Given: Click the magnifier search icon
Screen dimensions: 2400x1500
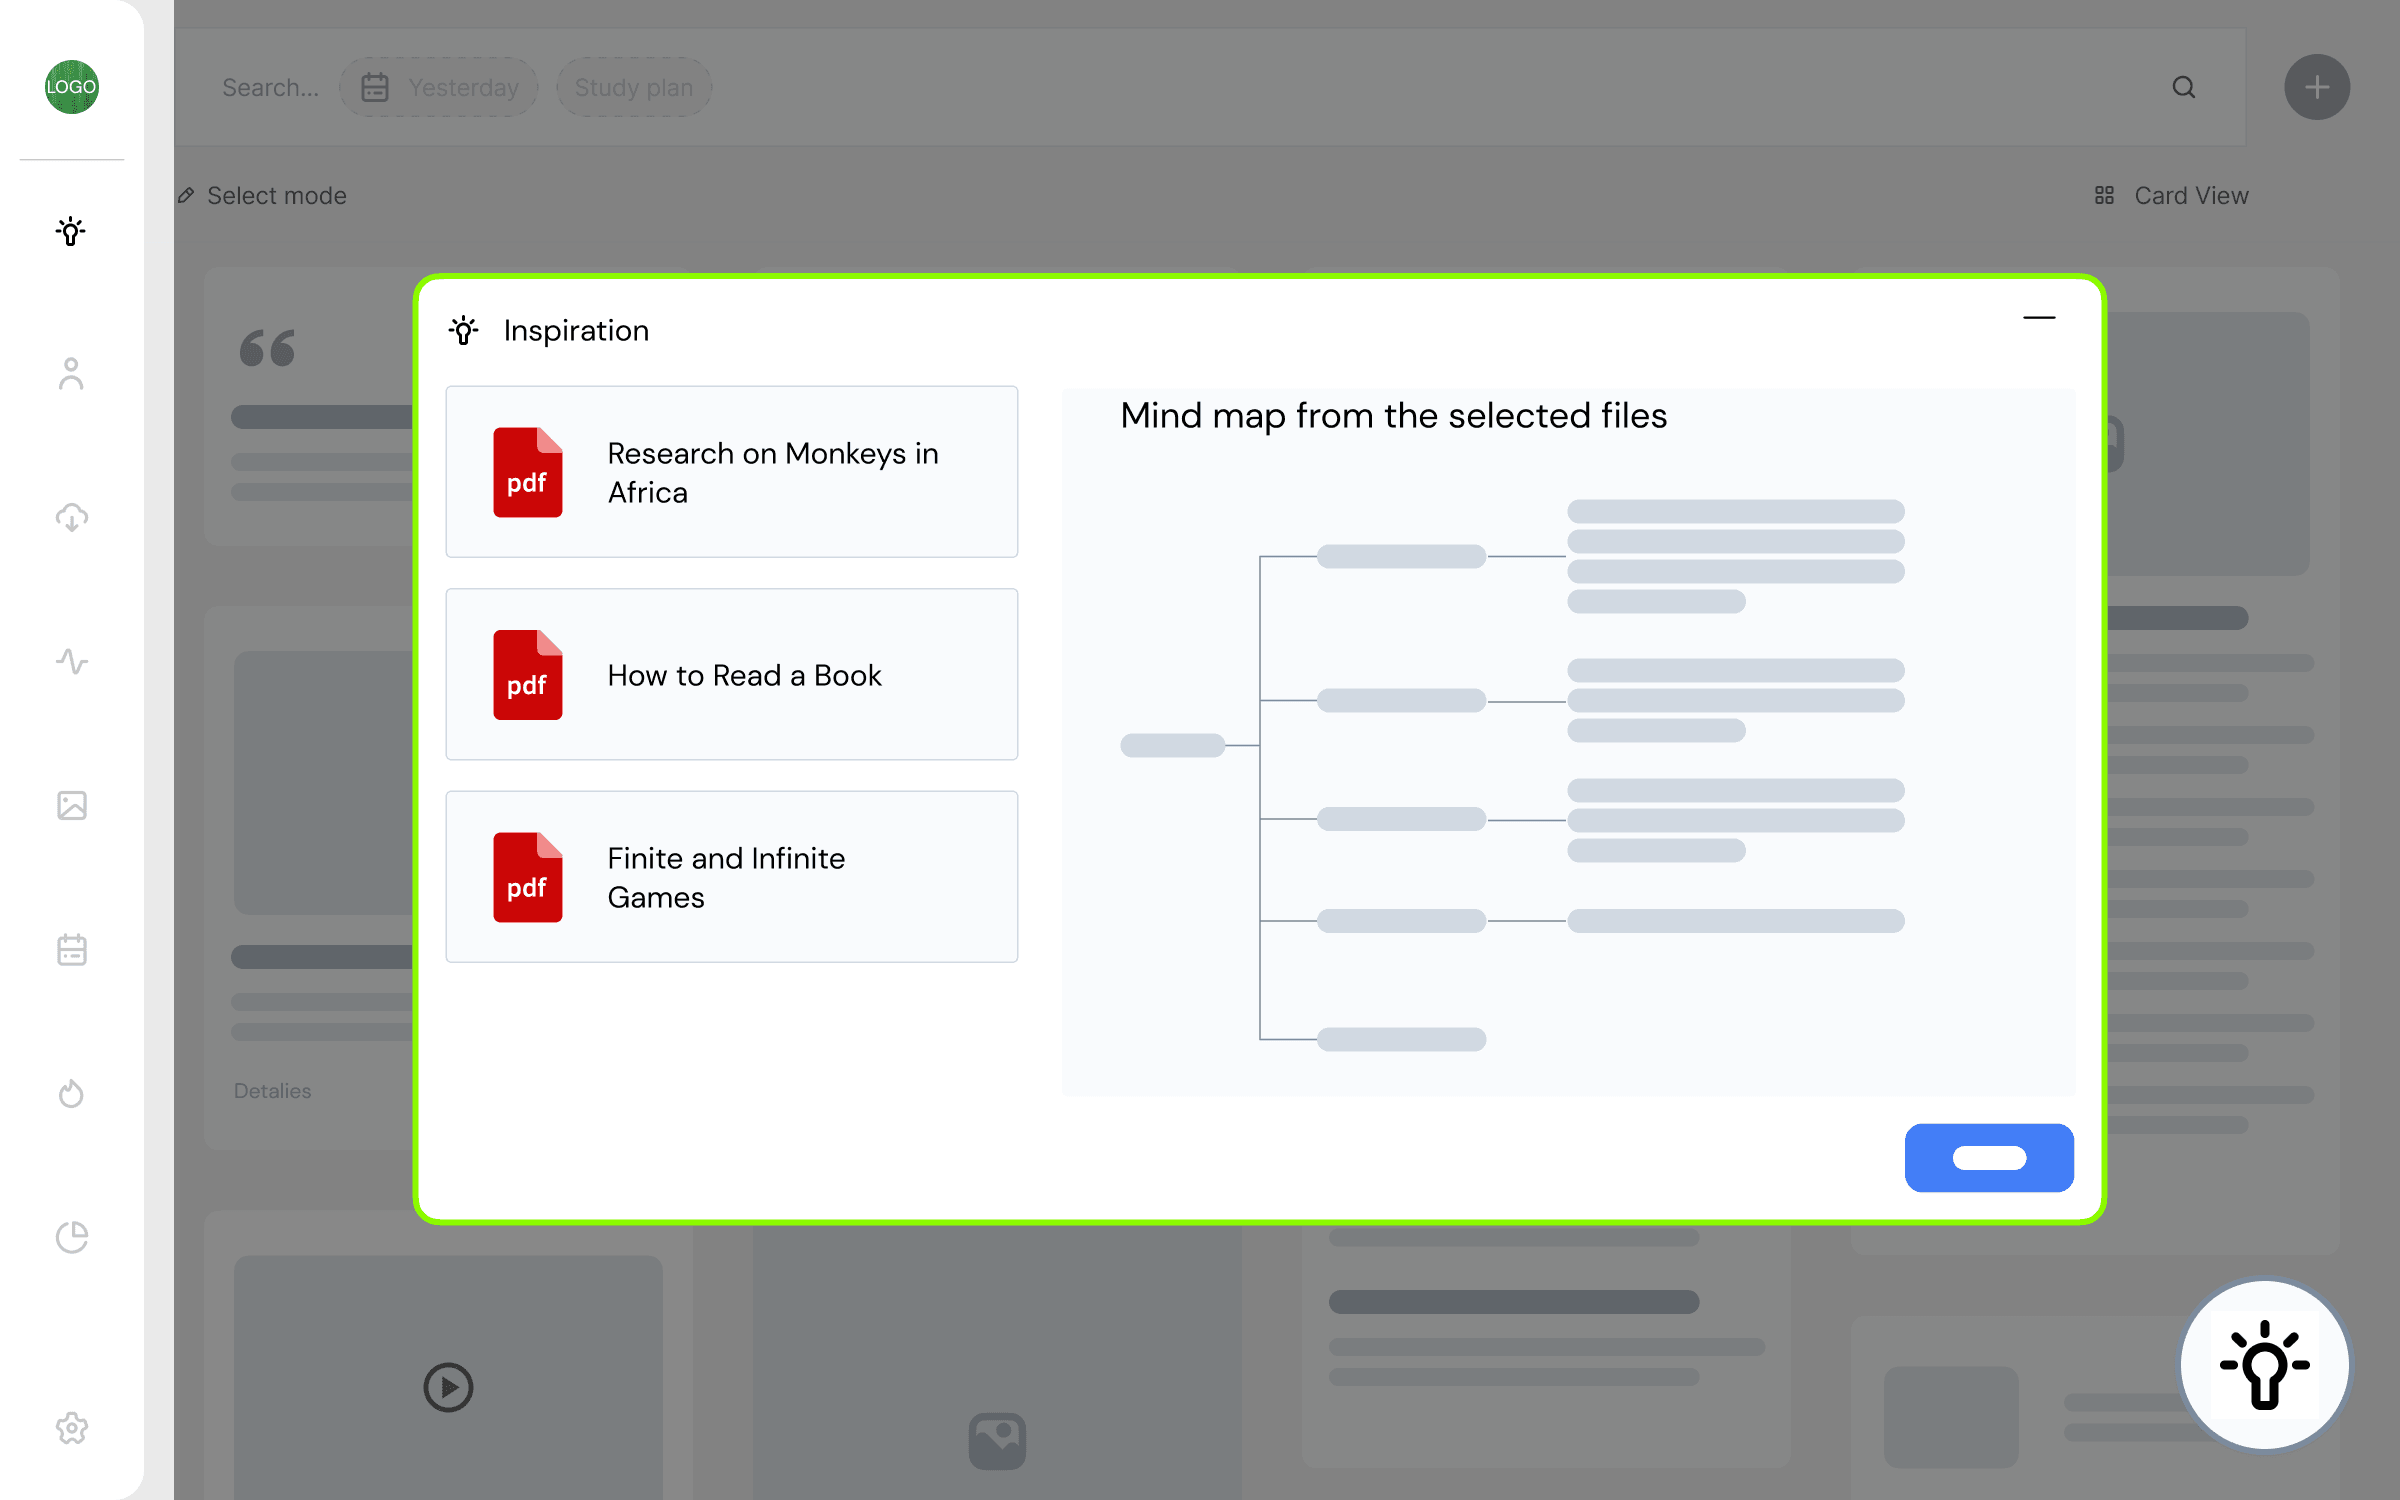Looking at the screenshot, I should [x=2184, y=87].
